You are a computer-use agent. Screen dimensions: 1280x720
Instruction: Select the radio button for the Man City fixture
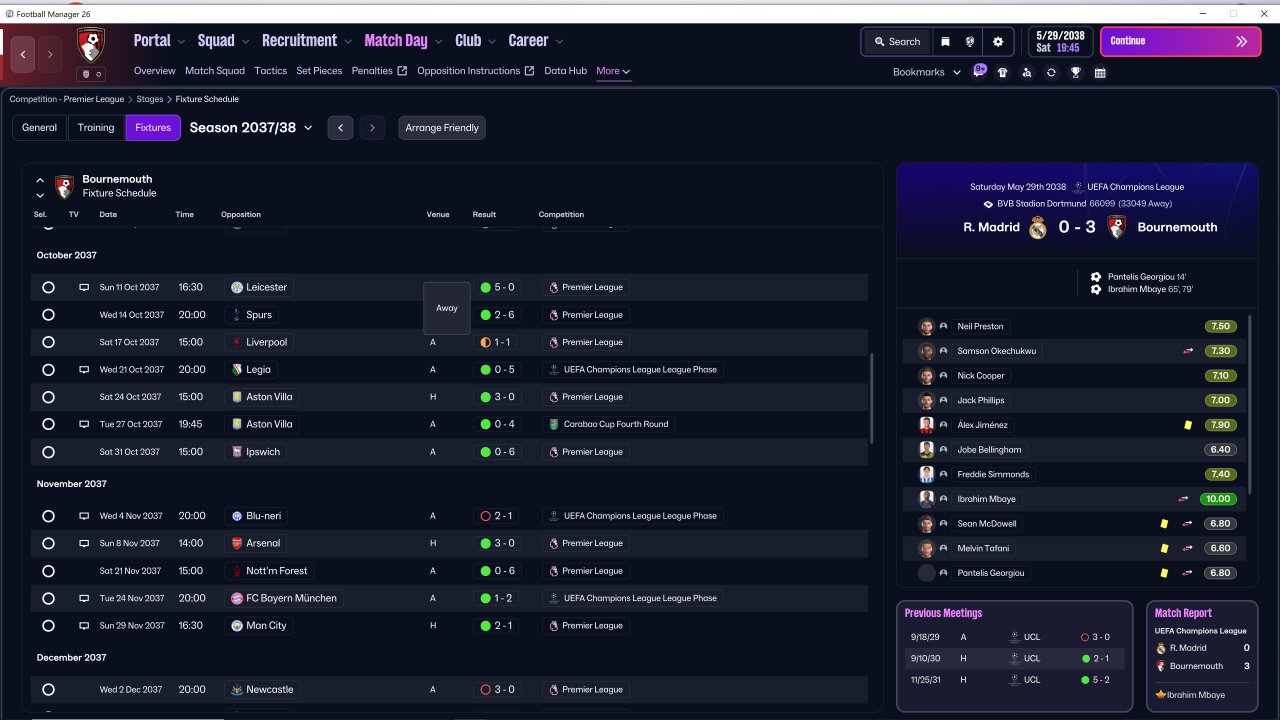pyautogui.click(x=48, y=625)
